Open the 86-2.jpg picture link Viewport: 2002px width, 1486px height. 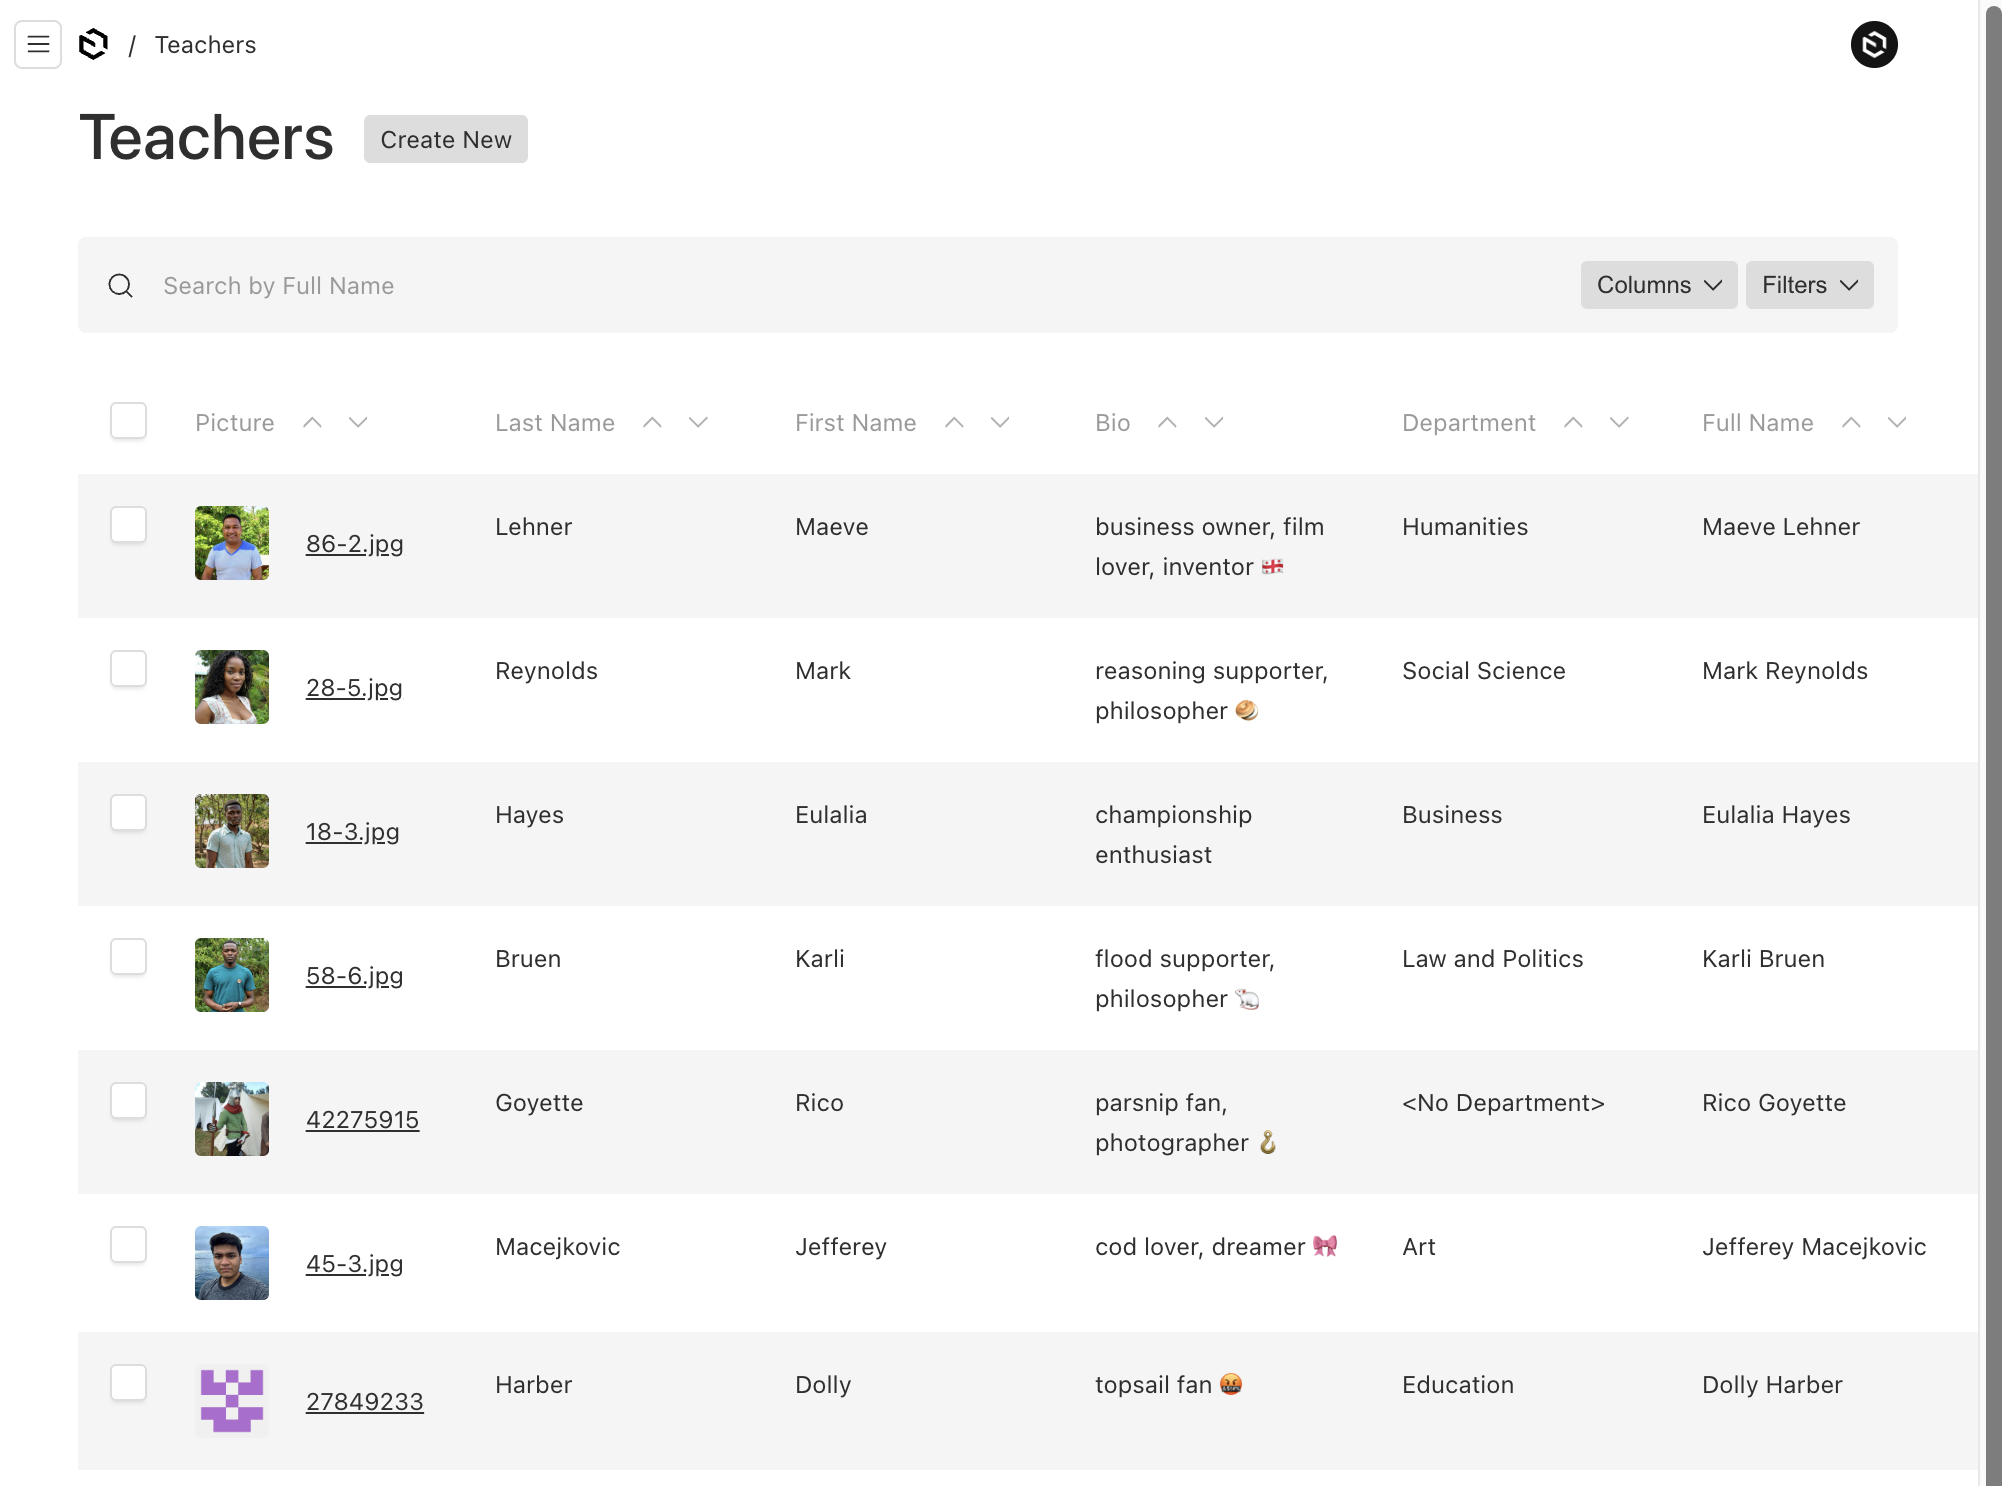354,544
